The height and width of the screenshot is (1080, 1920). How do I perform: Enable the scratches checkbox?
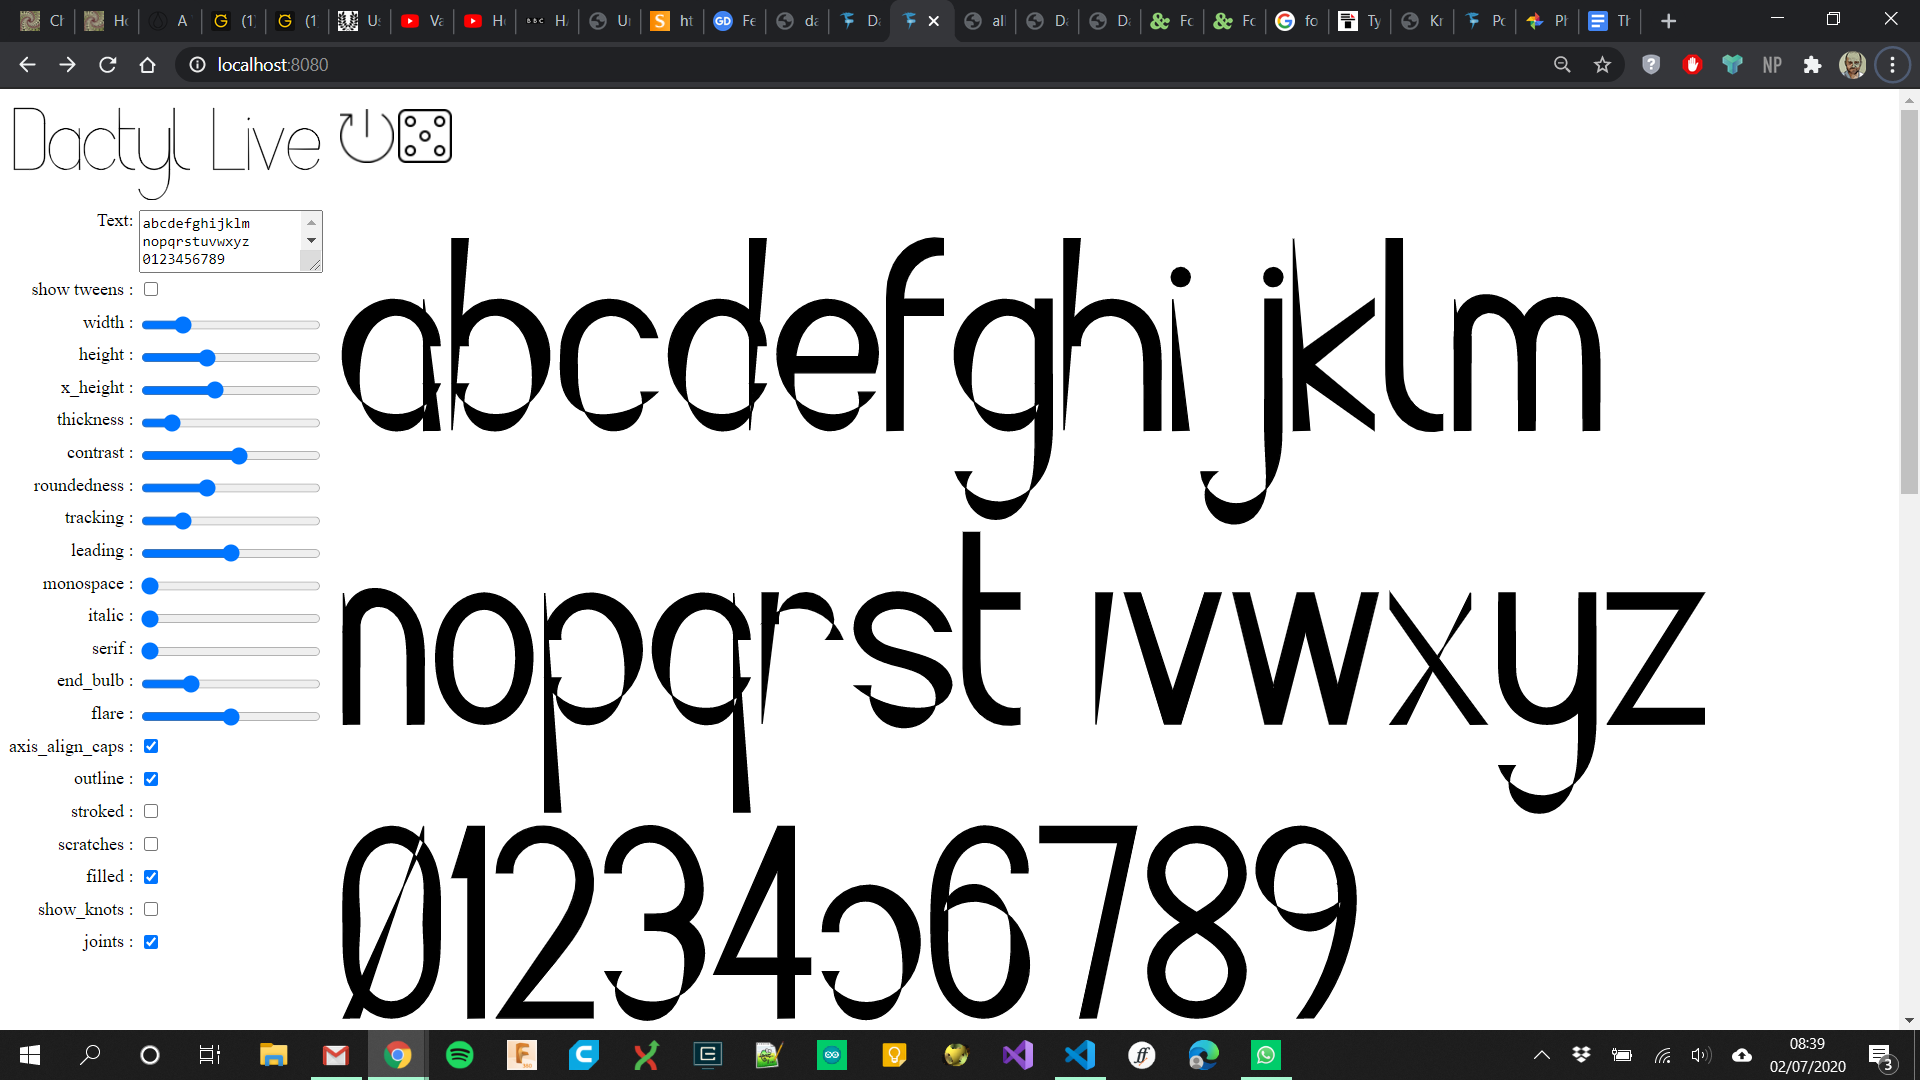click(151, 844)
